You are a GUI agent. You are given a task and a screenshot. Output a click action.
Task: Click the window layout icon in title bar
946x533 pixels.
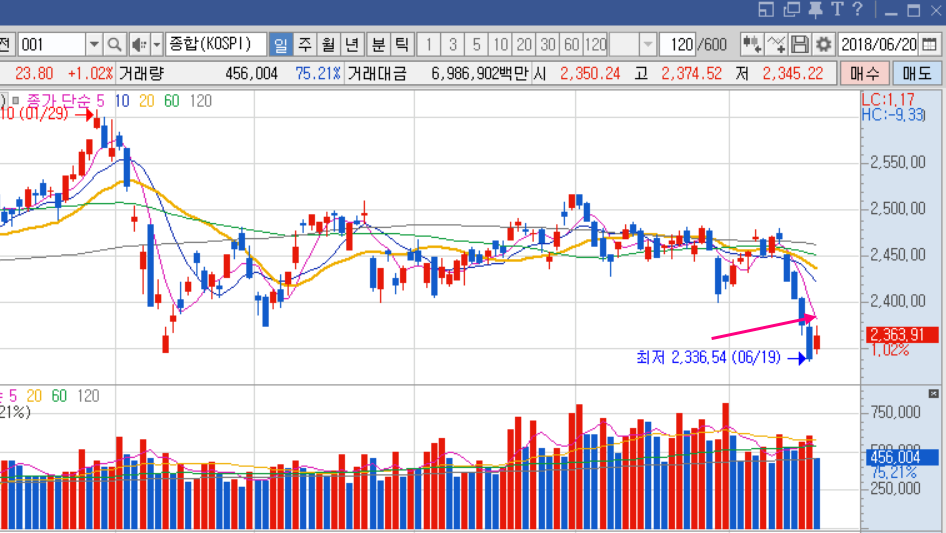(766, 9)
